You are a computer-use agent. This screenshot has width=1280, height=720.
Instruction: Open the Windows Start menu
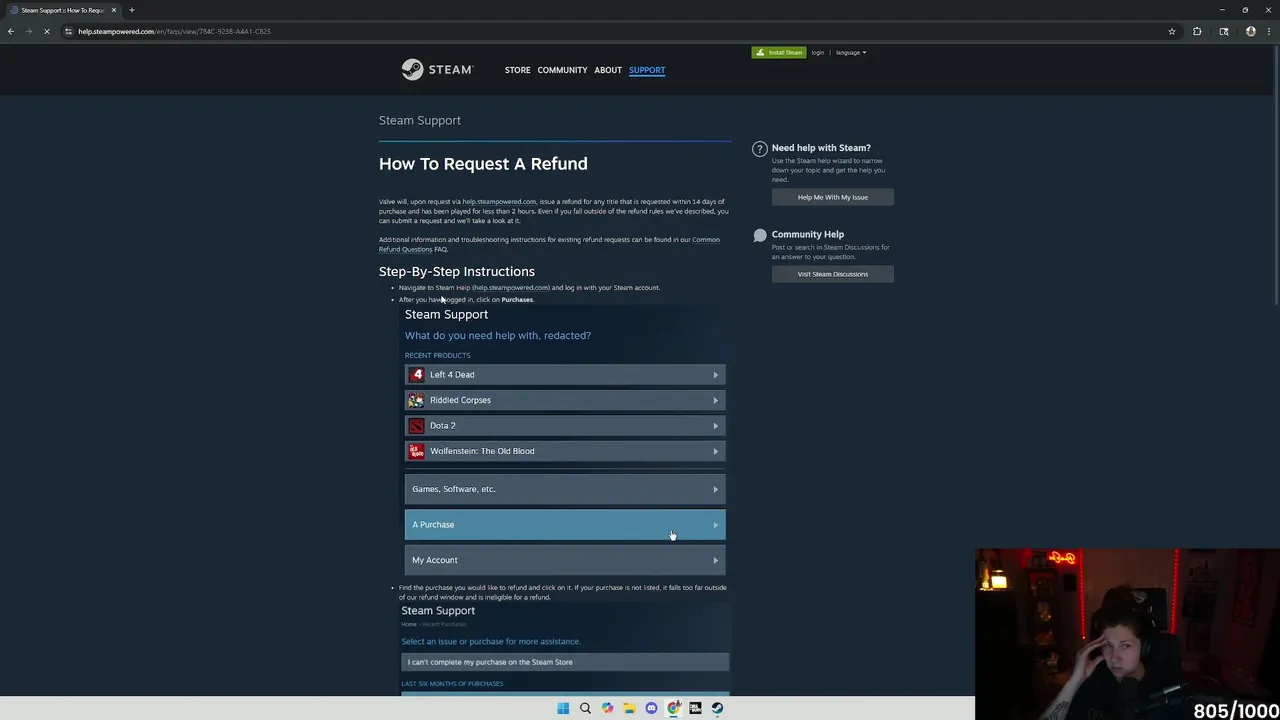pos(563,708)
